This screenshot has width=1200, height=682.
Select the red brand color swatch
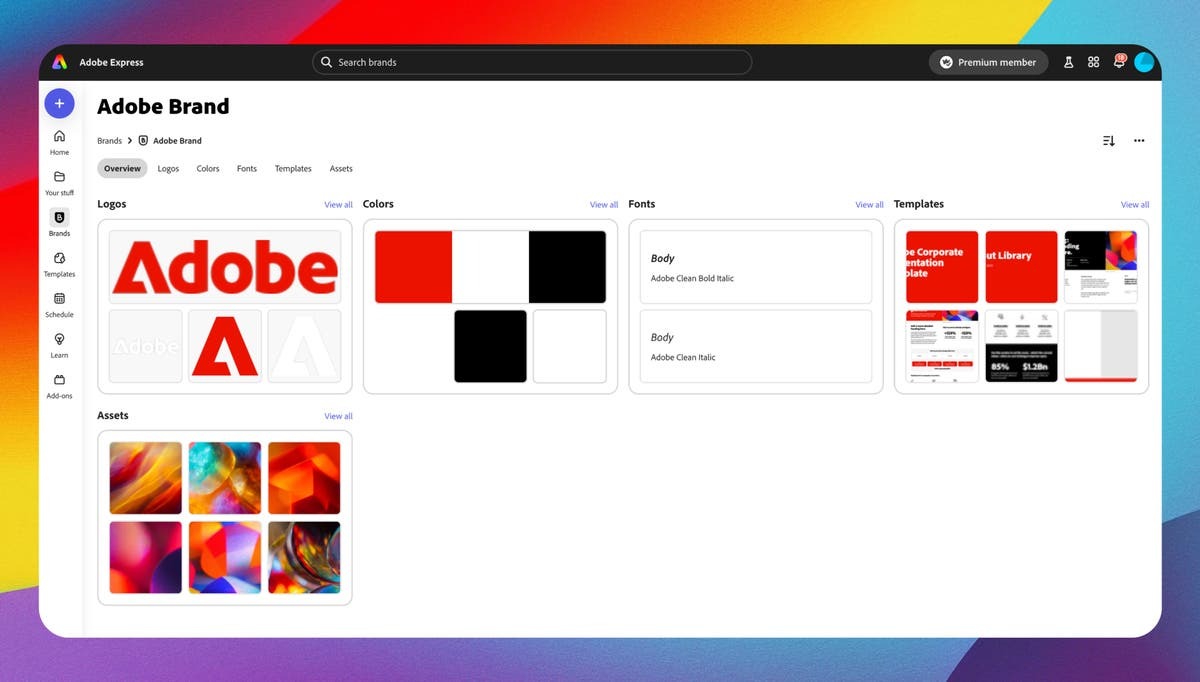coord(413,266)
